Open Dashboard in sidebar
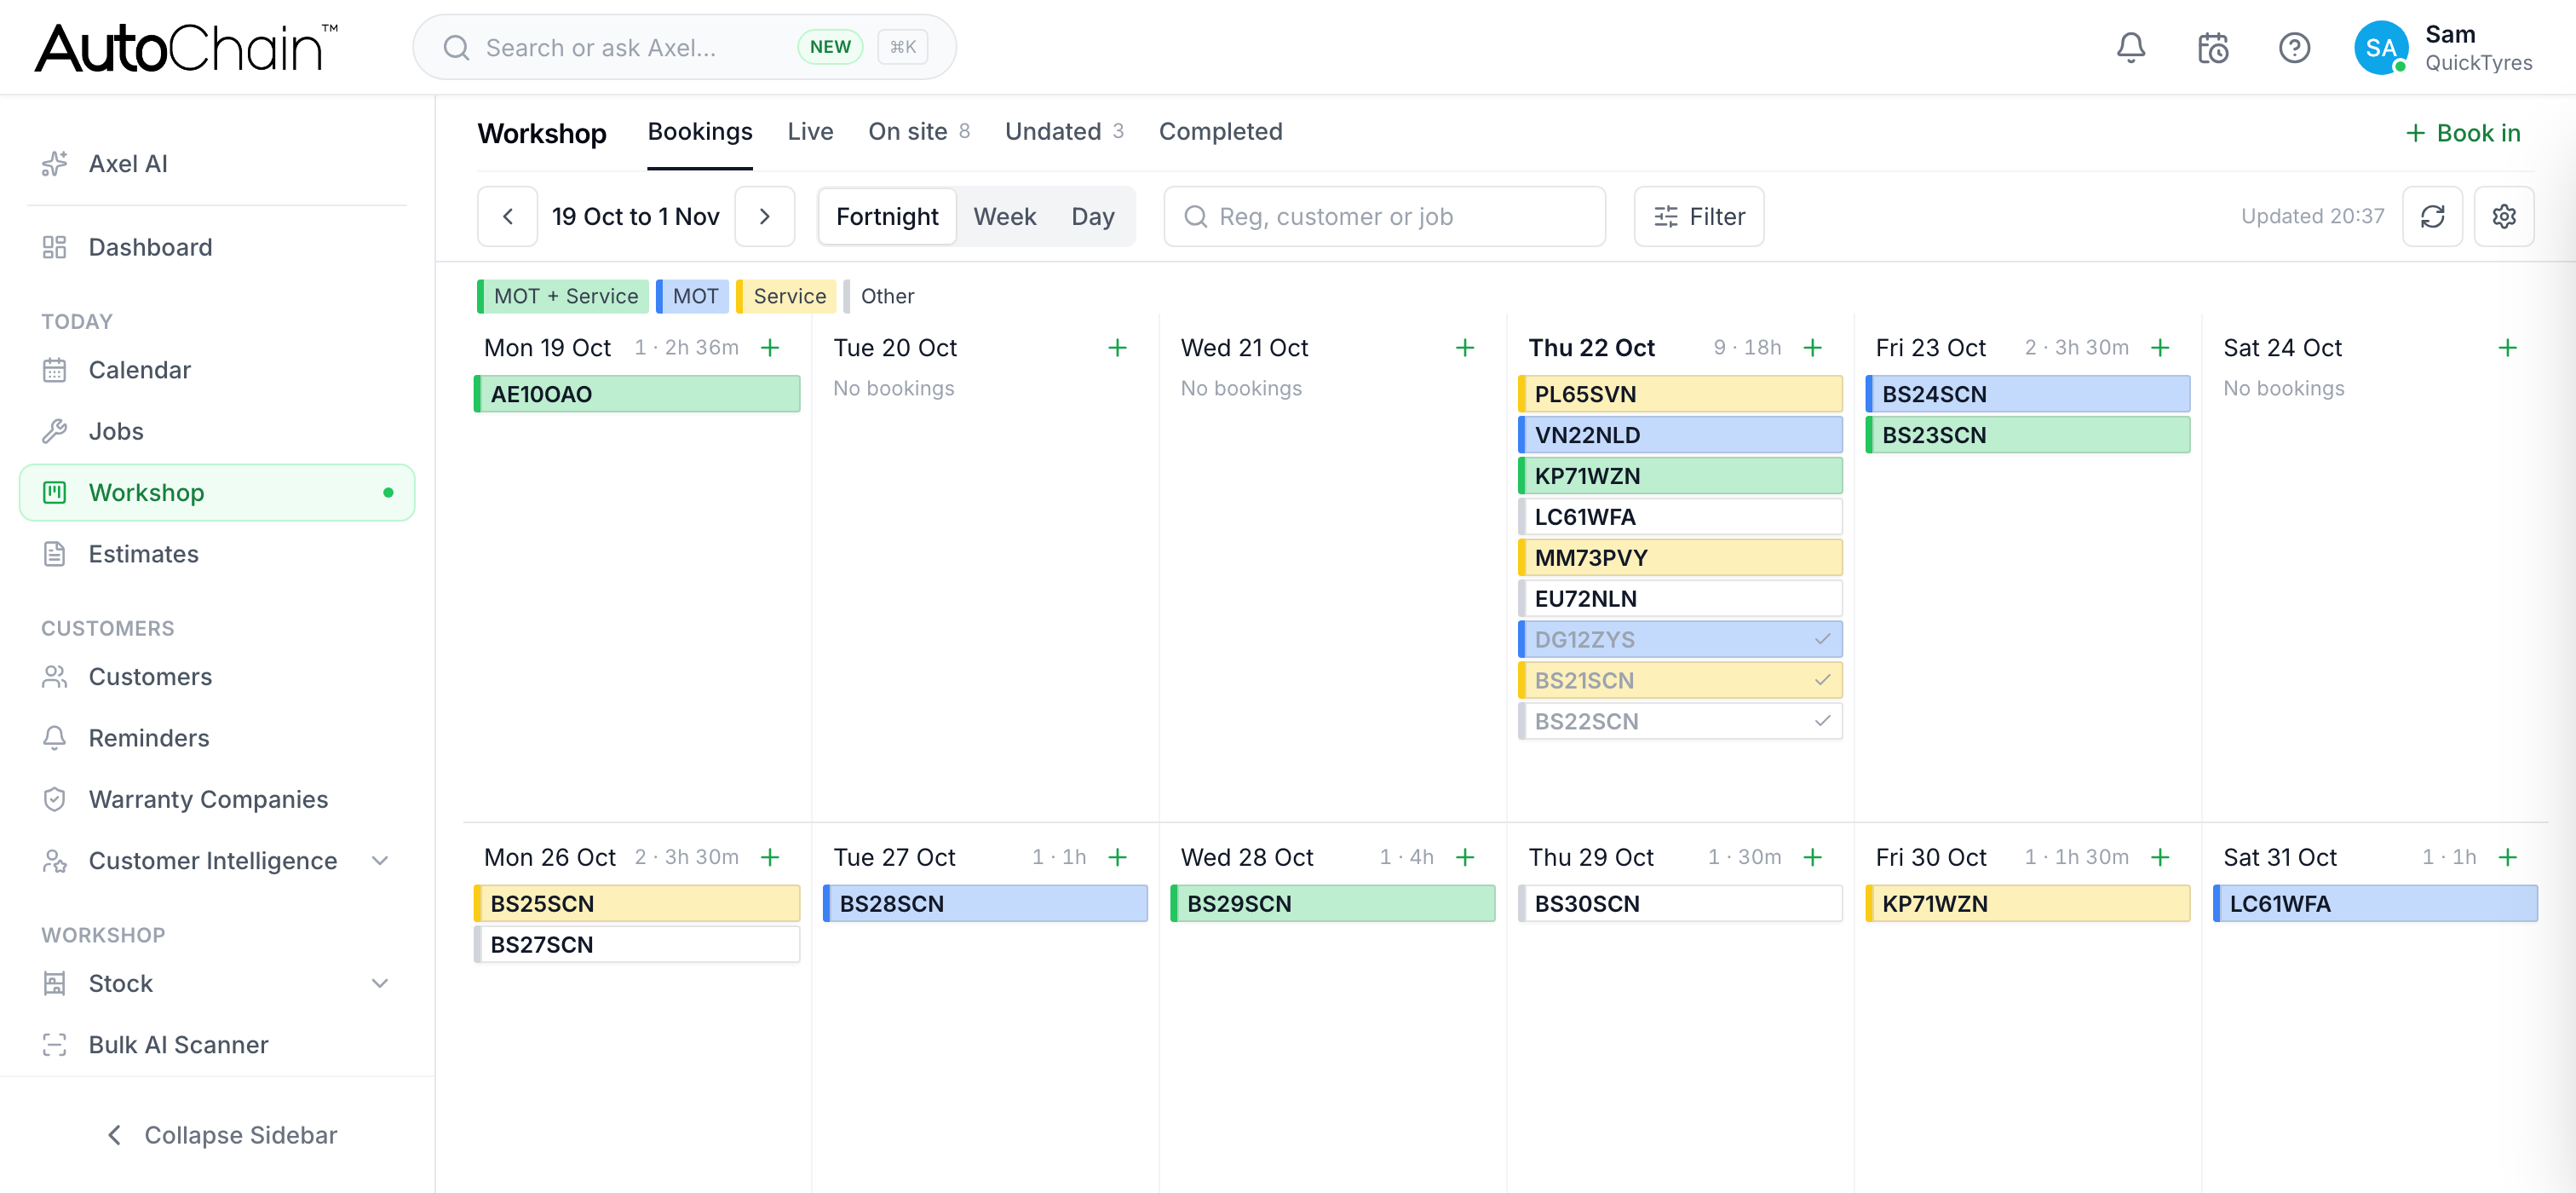Screen dimensions: 2576x1193 pyautogui.click(x=217, y=247)
